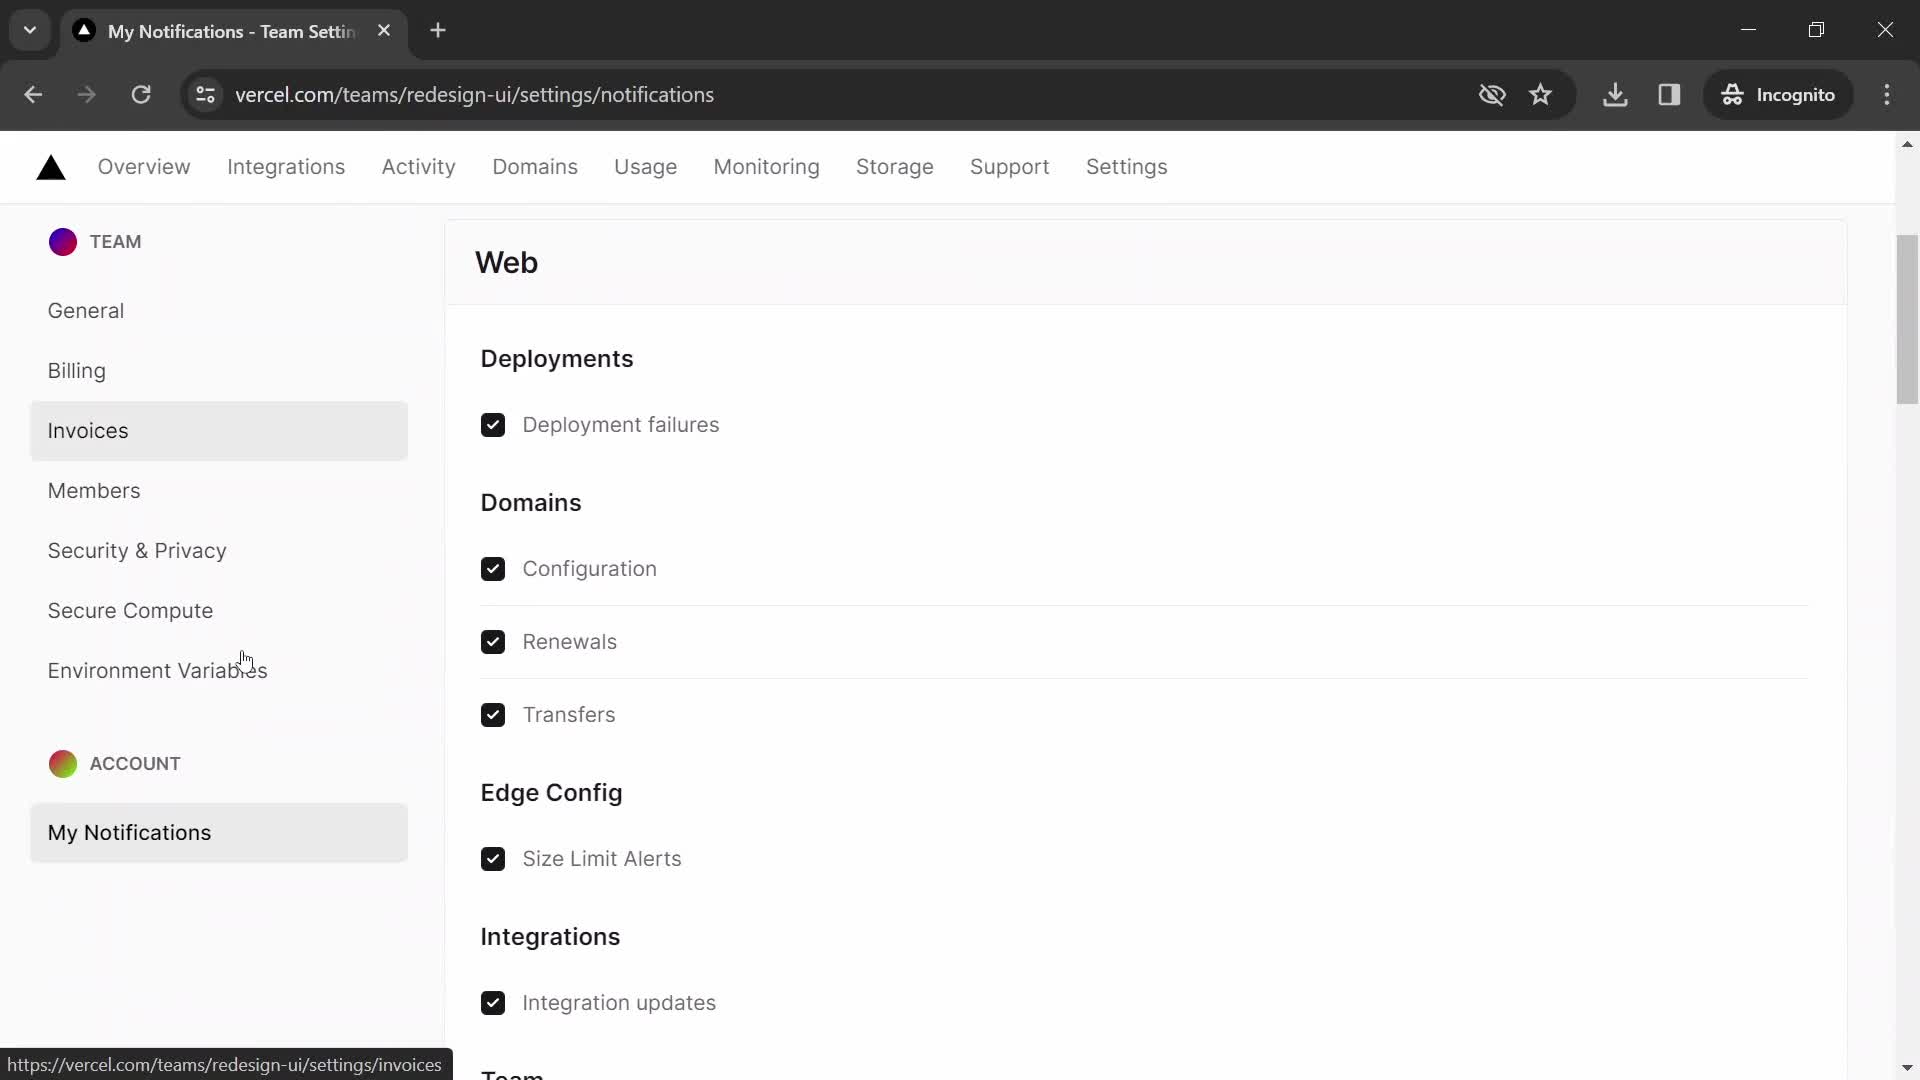Navigate to Members settings page
Viewport: 1920px width, 1080px height.
pos(94,491)
